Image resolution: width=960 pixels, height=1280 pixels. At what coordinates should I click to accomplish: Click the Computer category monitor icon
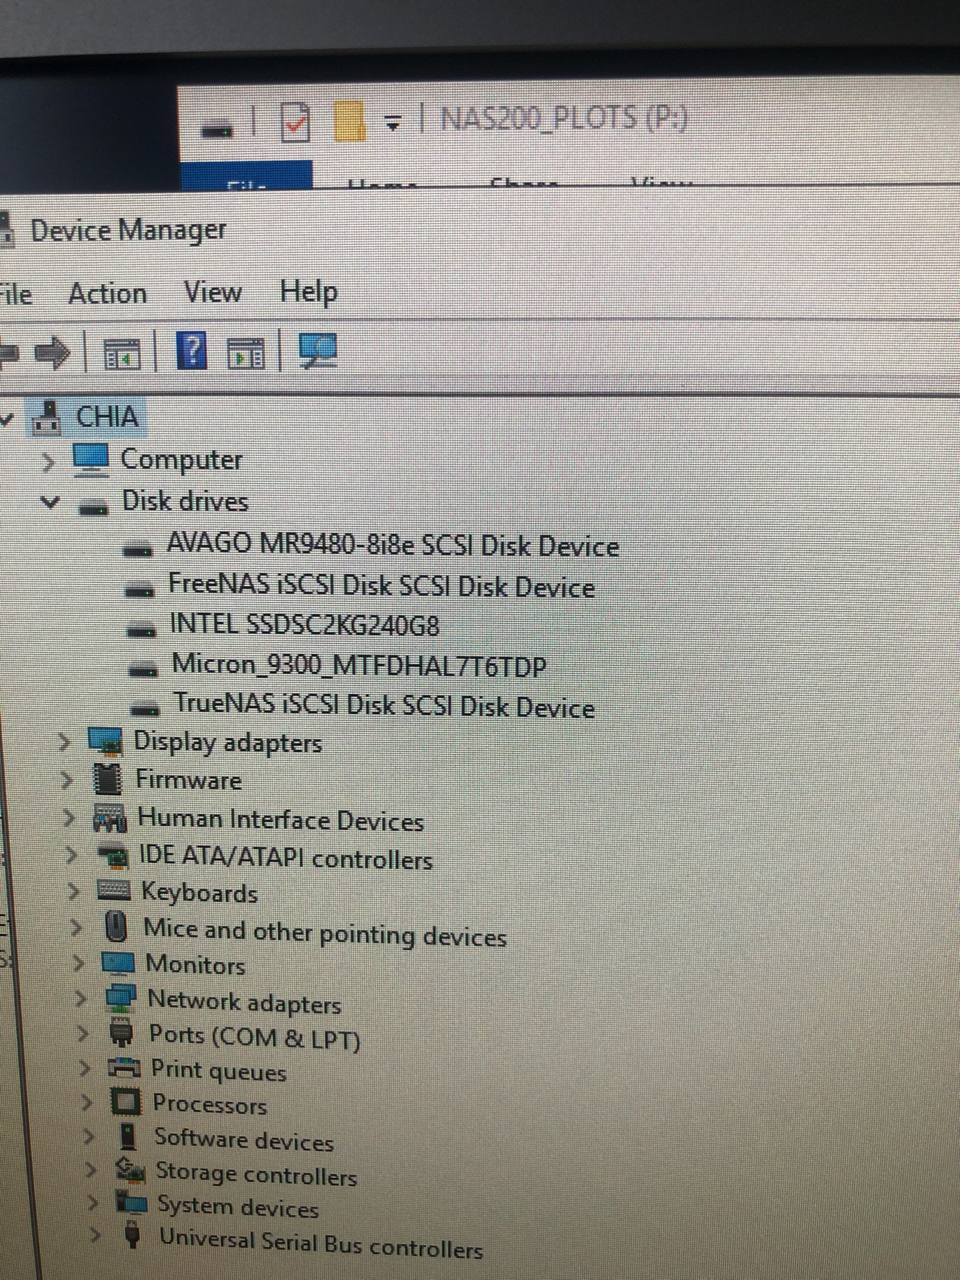90,460
